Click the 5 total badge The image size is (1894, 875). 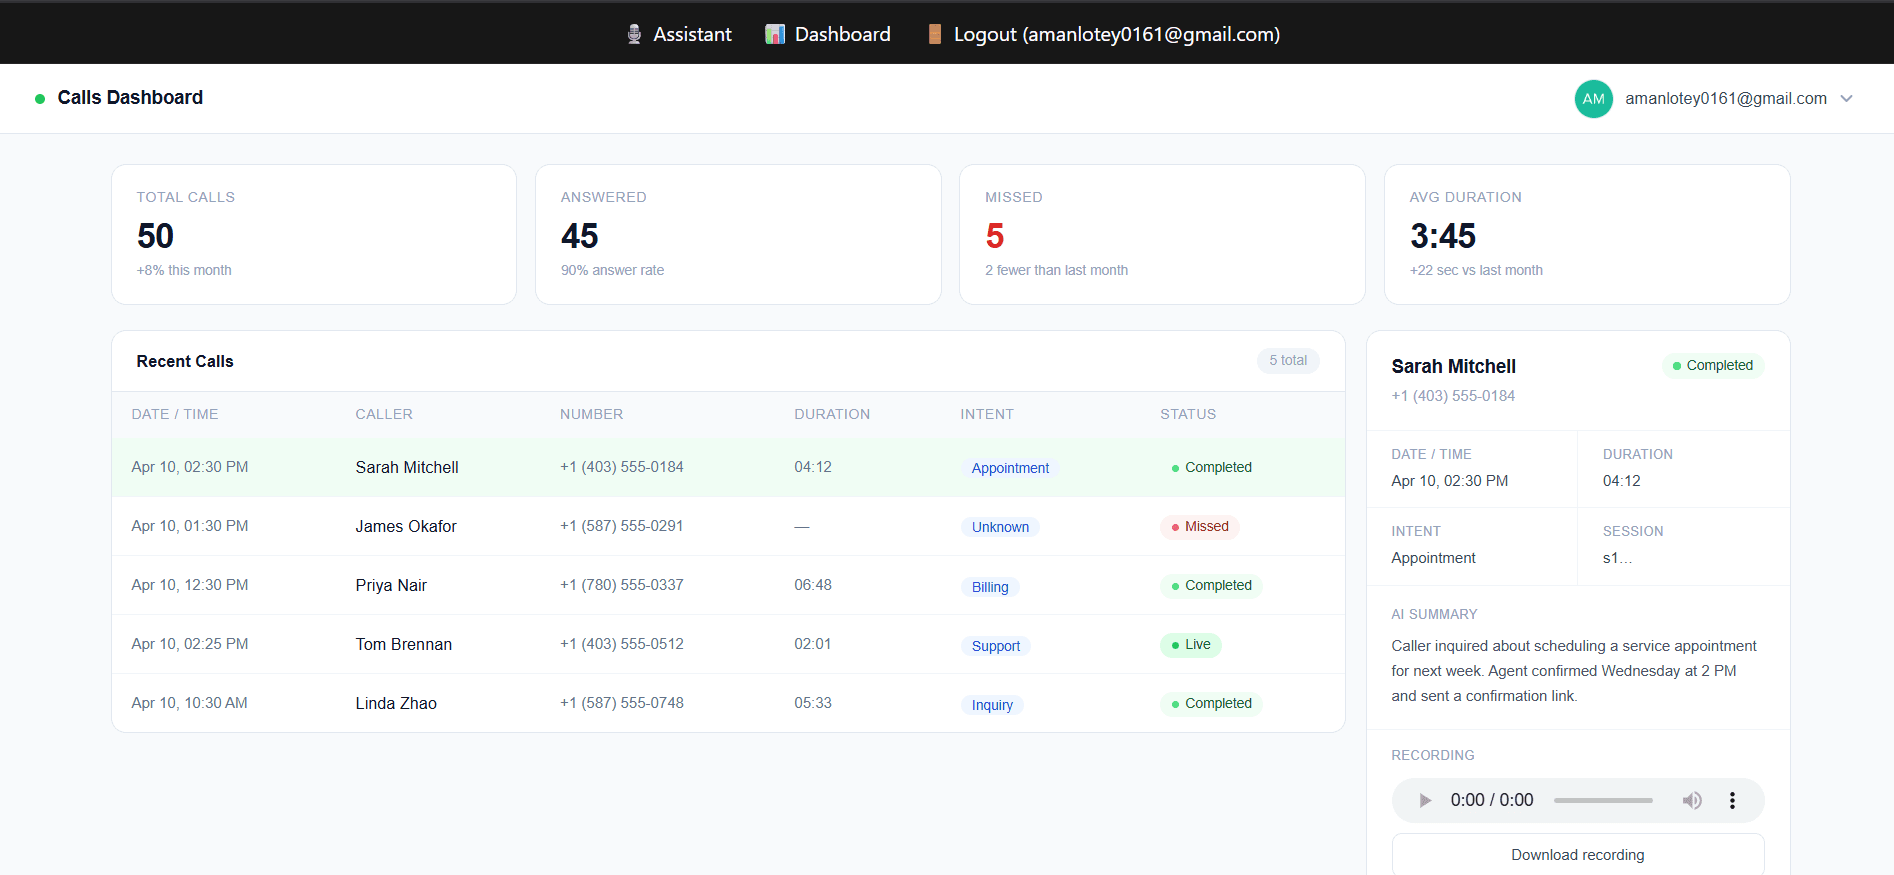pos(1288,360)
